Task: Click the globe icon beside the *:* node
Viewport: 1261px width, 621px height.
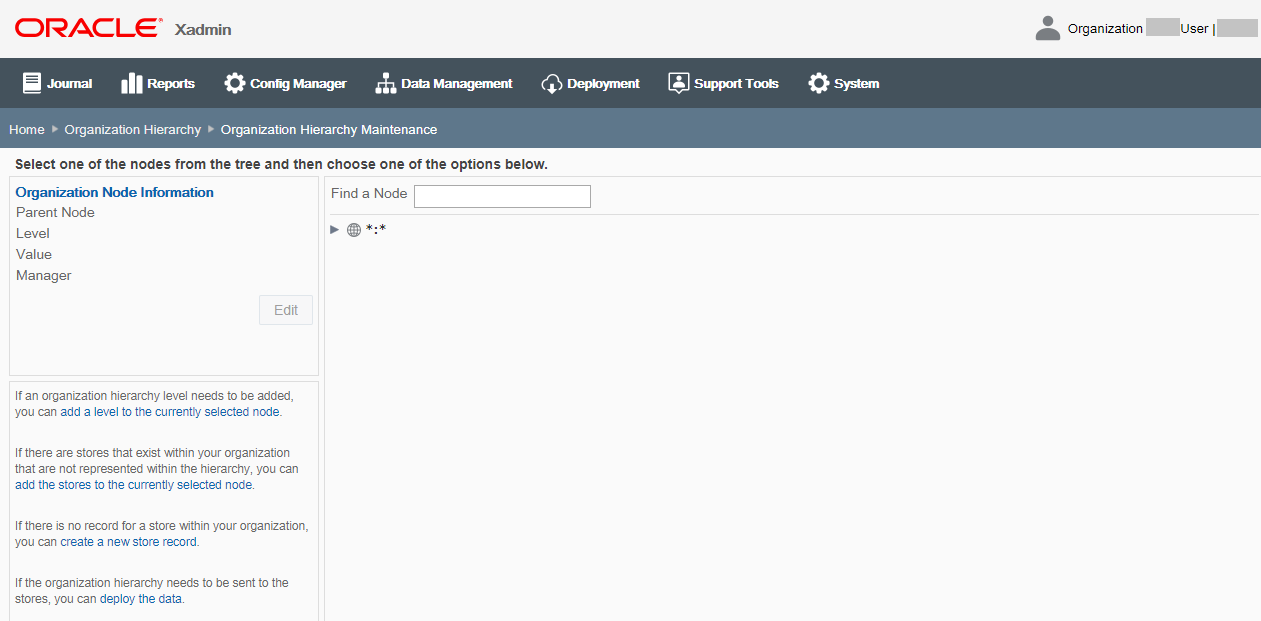Action: tap(354, 230)
